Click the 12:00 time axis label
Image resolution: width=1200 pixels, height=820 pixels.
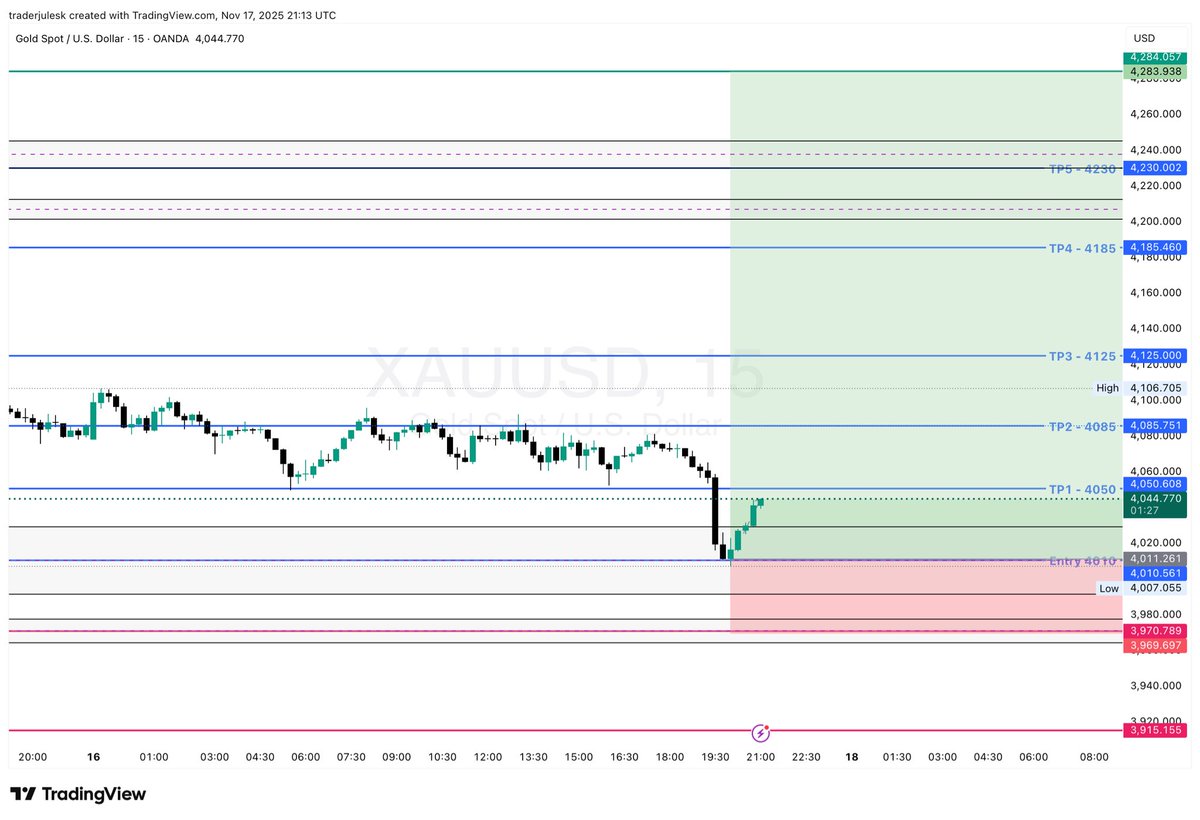[487, 757]
